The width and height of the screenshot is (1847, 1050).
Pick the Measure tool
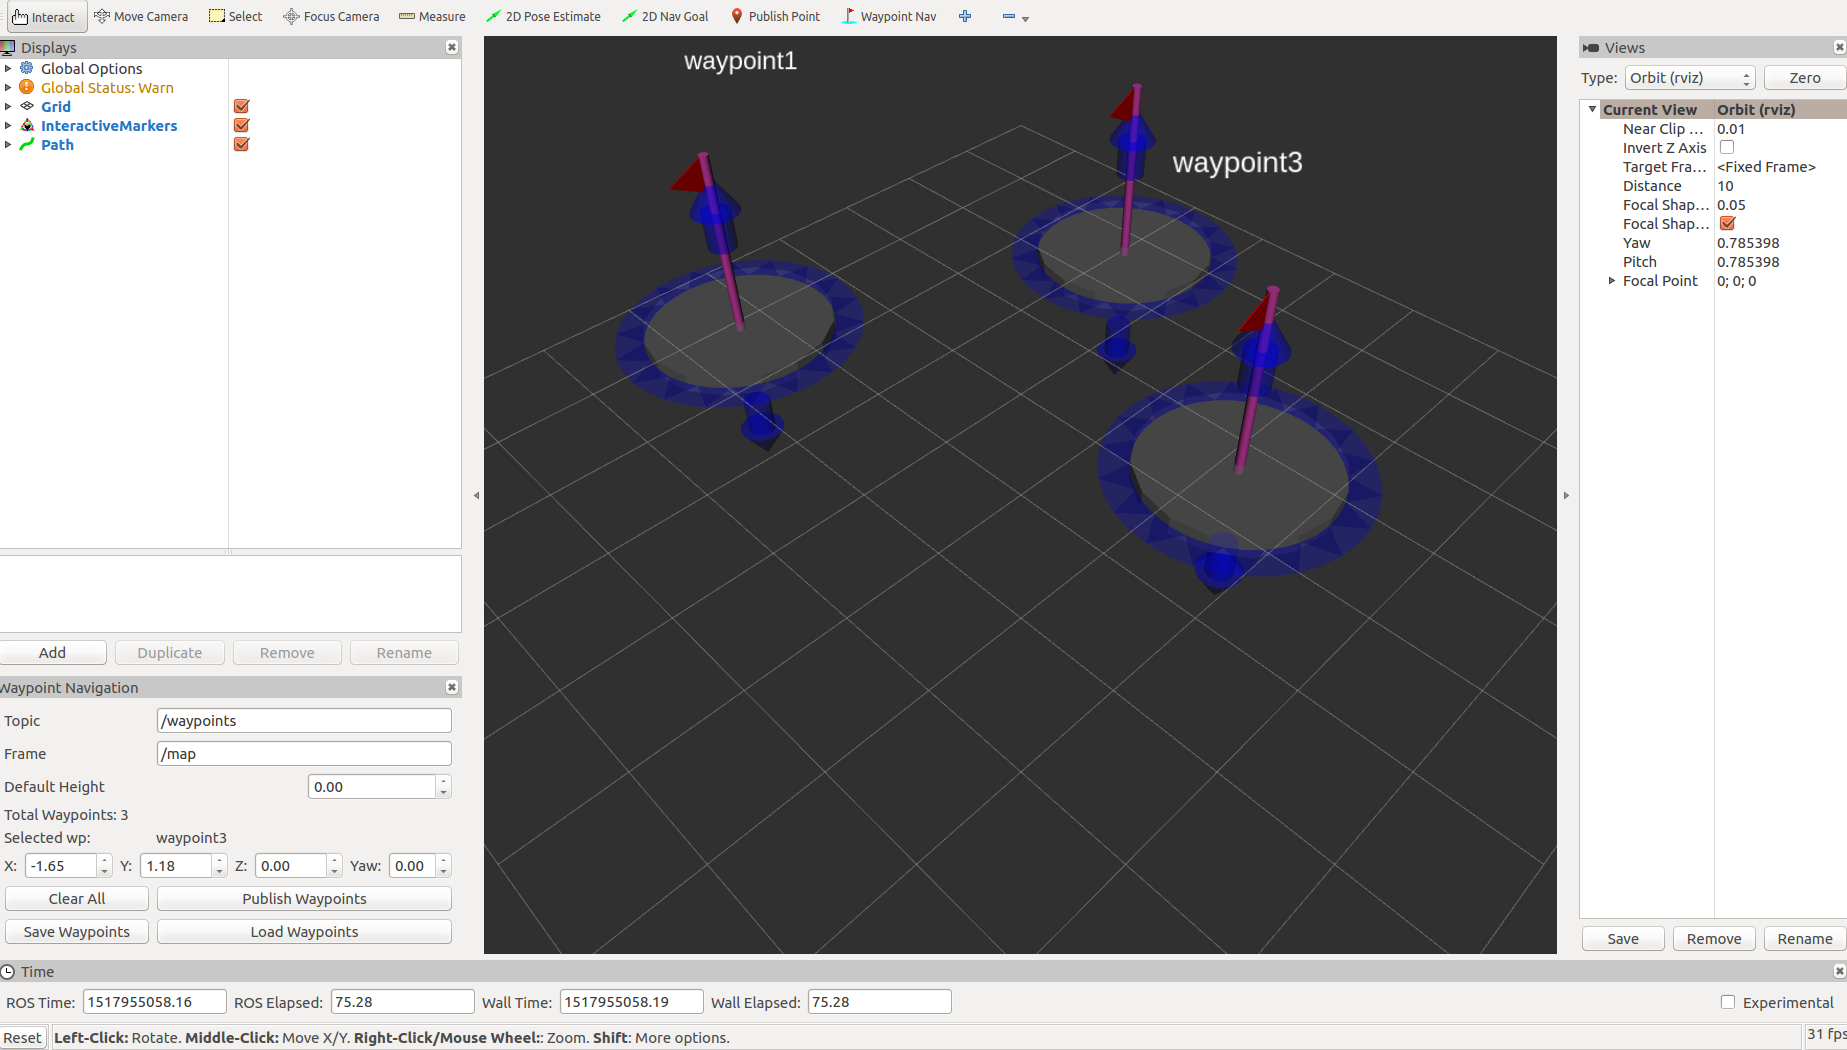point(432,16)
